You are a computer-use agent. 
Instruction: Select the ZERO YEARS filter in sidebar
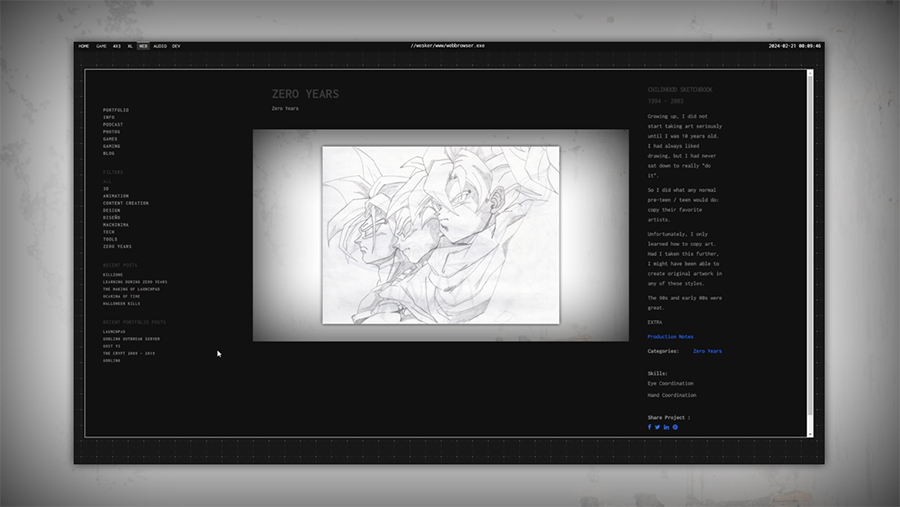(x=117, y=246)
